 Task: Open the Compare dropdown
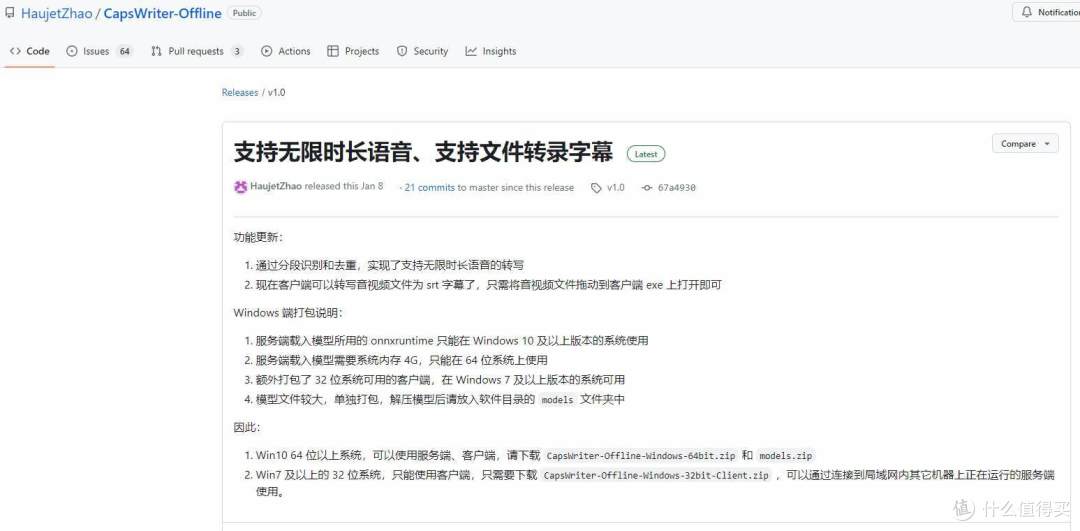click(1026, 143)
